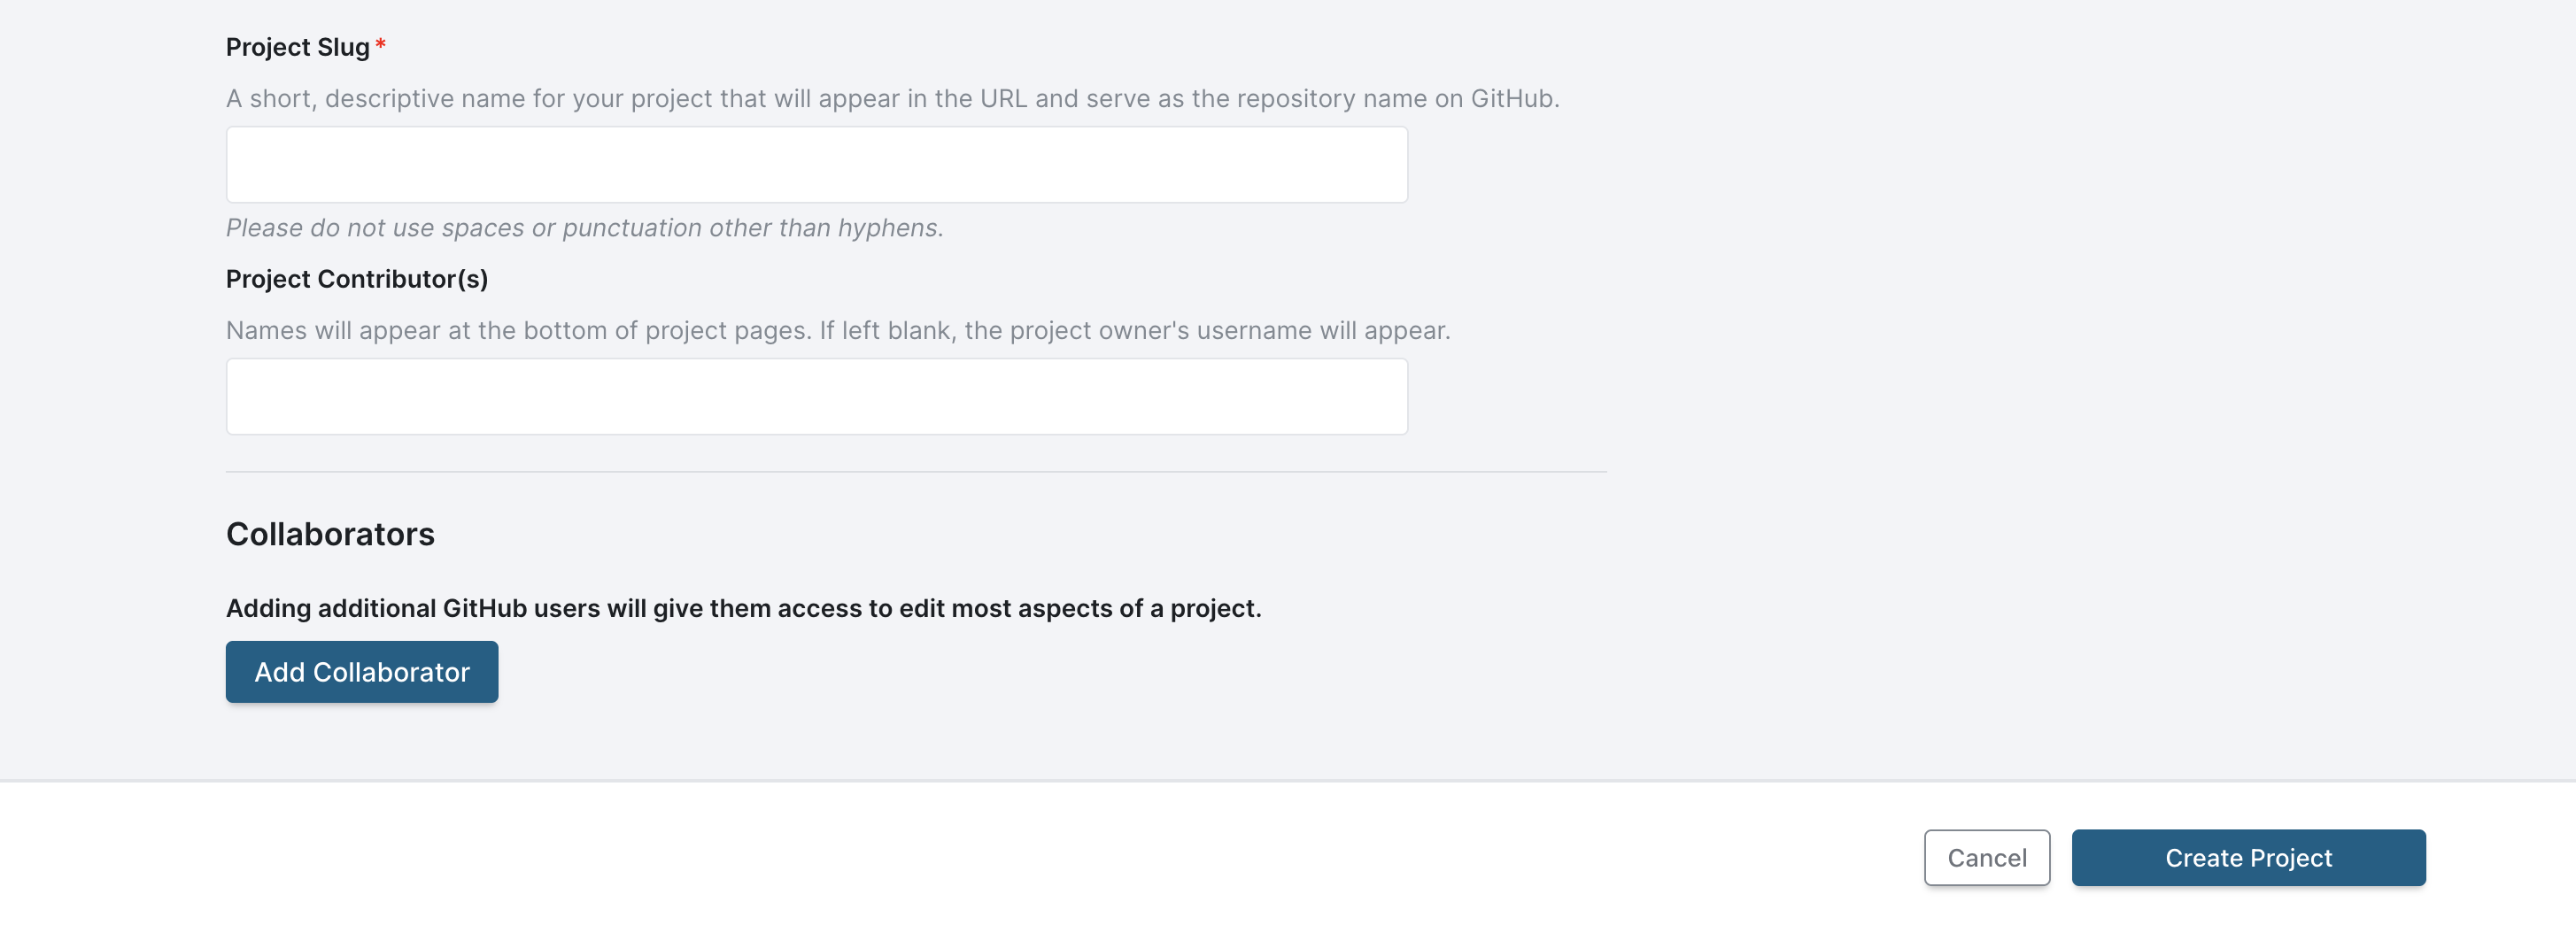
Task: Click the italic hyphens-only hint text
Action: coord(584,228)
